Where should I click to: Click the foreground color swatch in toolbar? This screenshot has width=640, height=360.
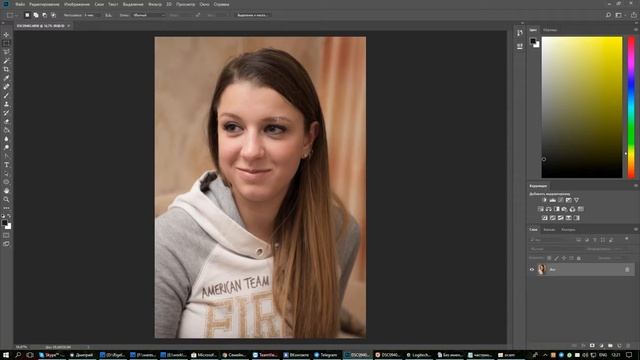click(x=4, y=223)
